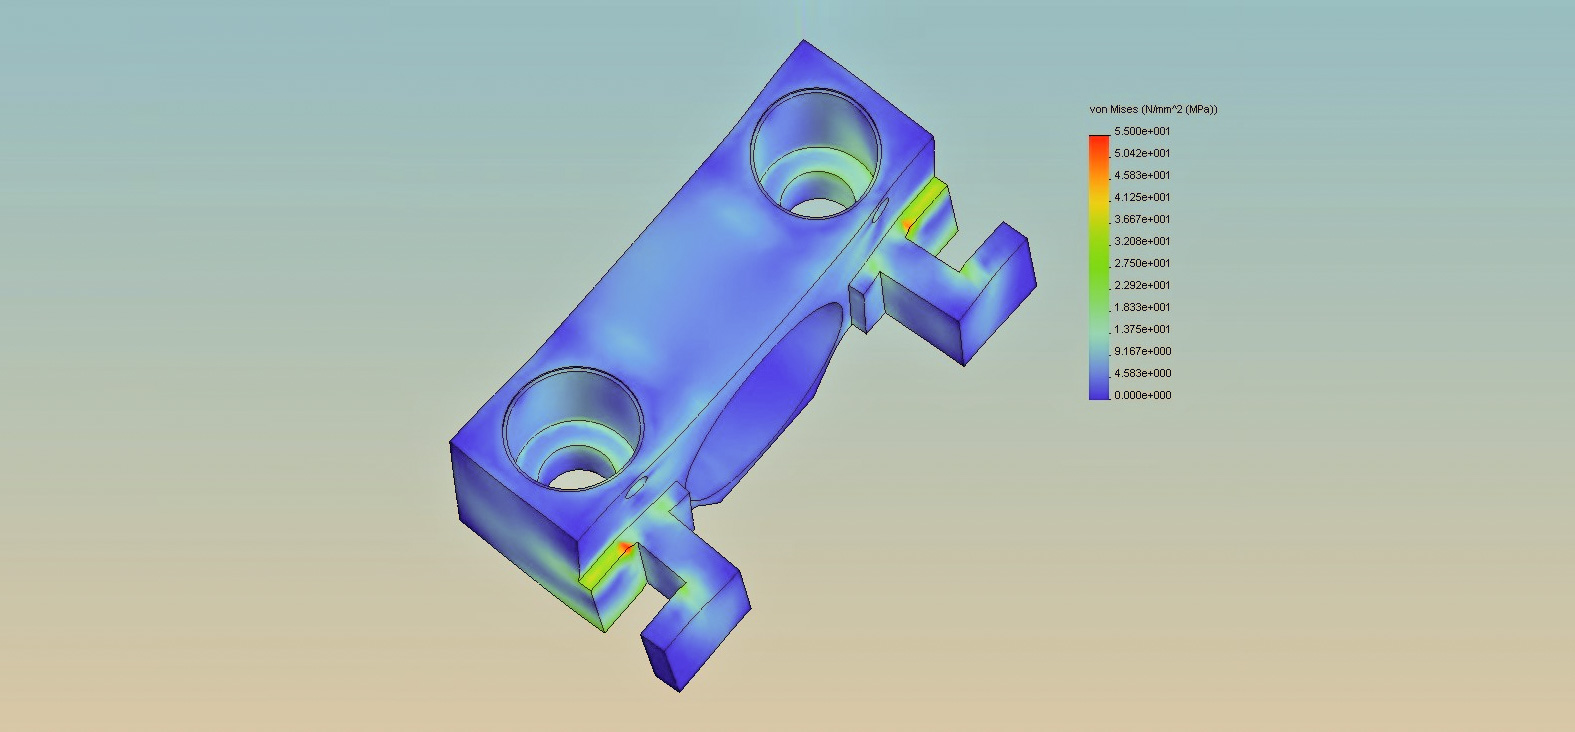The height and width of the screenshot is (732, 1575).
Task: Click the von Mises legend title
Action: tap(1153, 109)
